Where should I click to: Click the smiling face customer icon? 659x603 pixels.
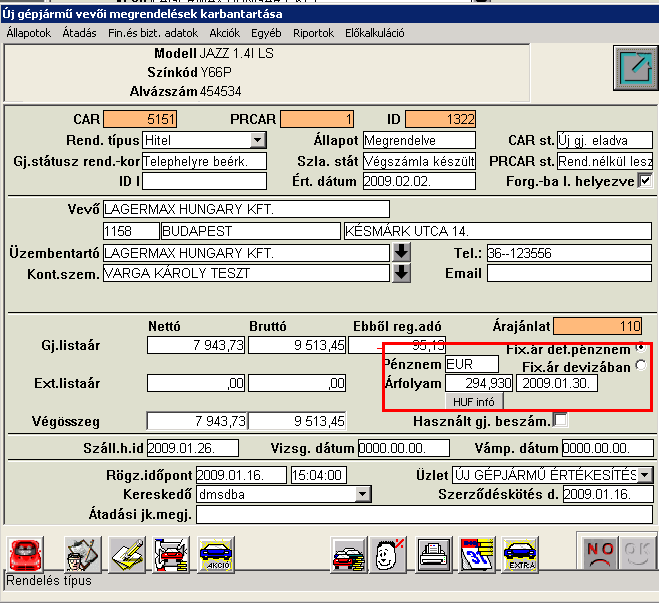(388, 554)
